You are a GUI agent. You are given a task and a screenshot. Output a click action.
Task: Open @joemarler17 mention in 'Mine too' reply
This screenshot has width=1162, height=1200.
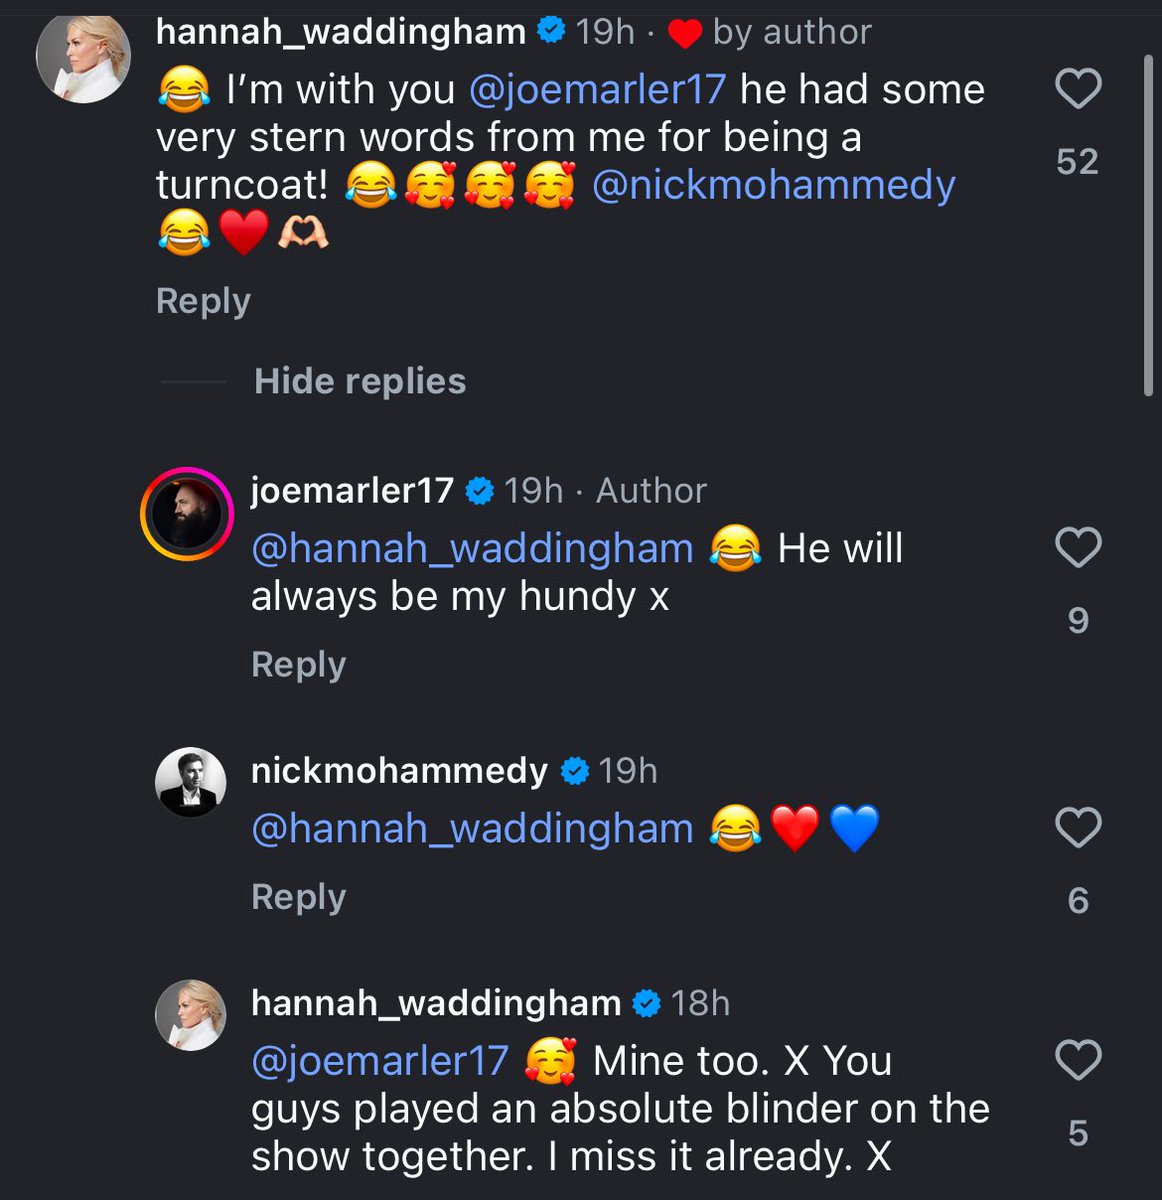tap(380, 1061)
